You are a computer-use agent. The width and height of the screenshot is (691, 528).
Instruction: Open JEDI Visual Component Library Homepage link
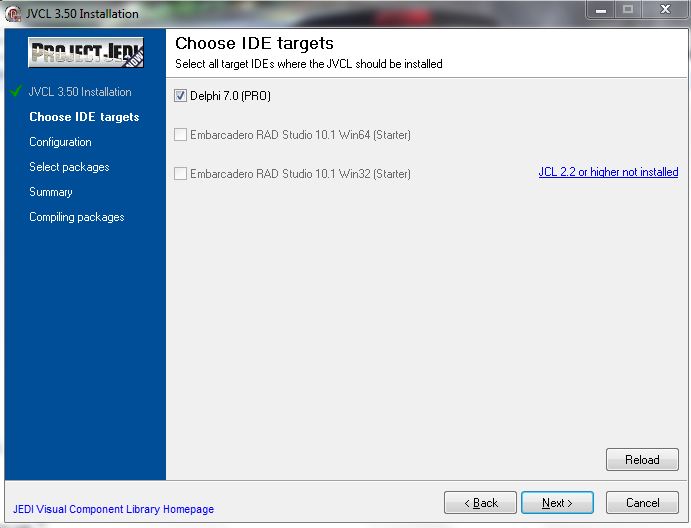pyautogui.click(x=113, y=509)
